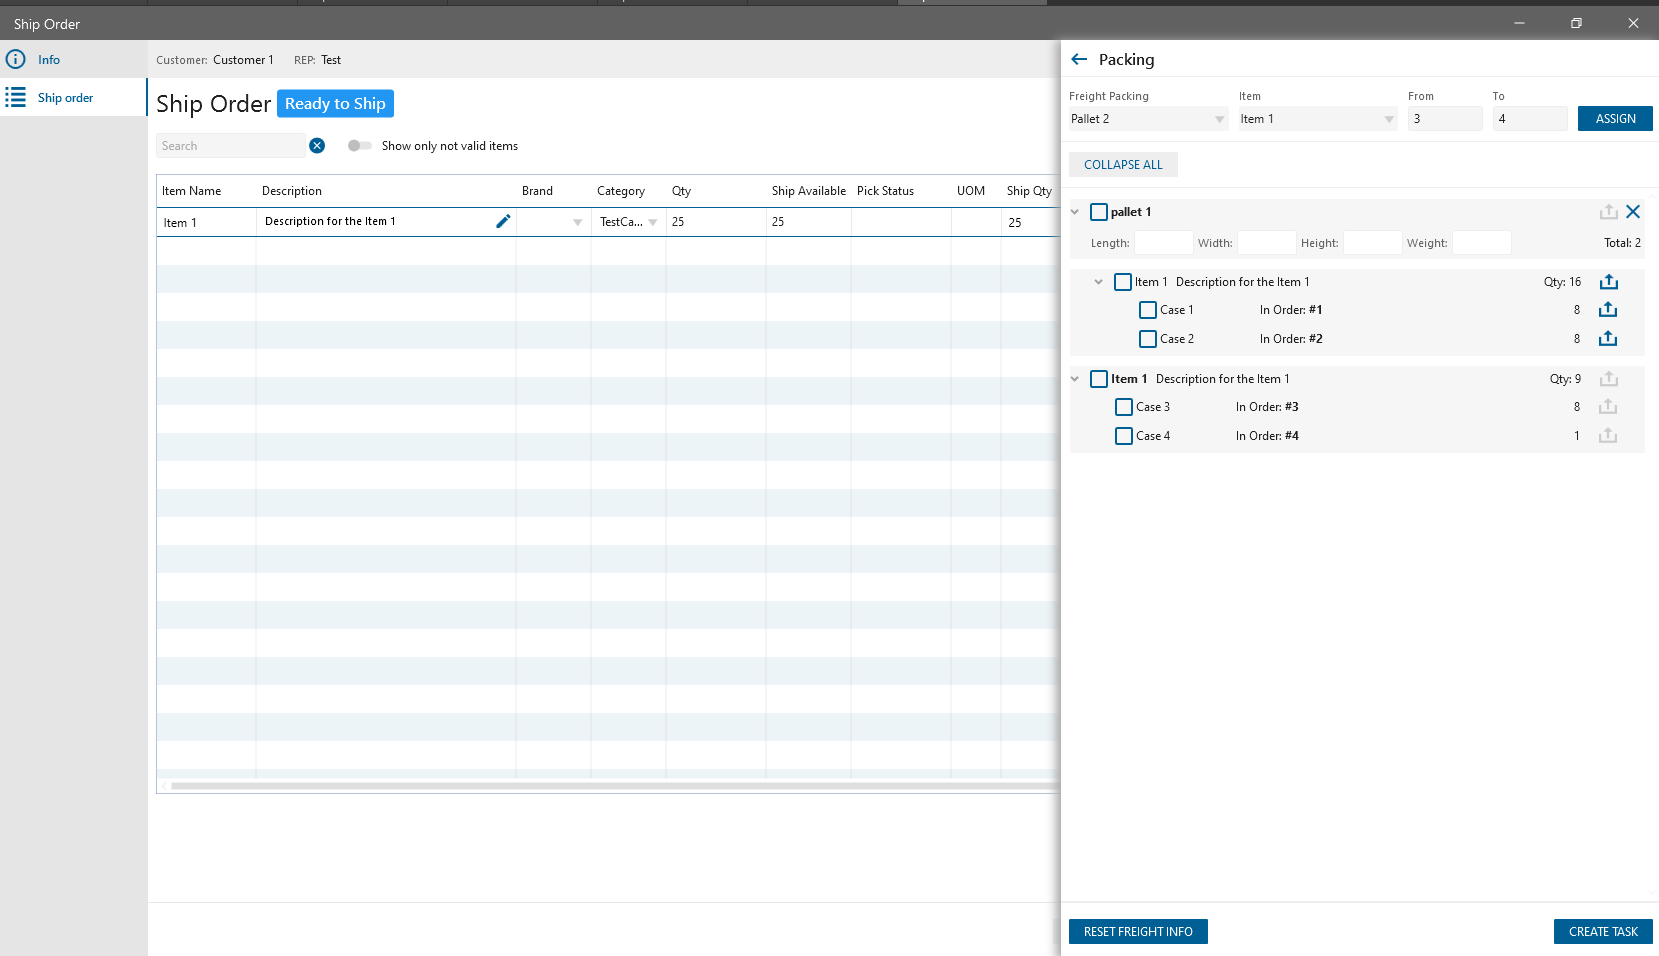Click the CREATE TASK button
Screen dimensions: 1659x956
click(x=1602, y=931)
